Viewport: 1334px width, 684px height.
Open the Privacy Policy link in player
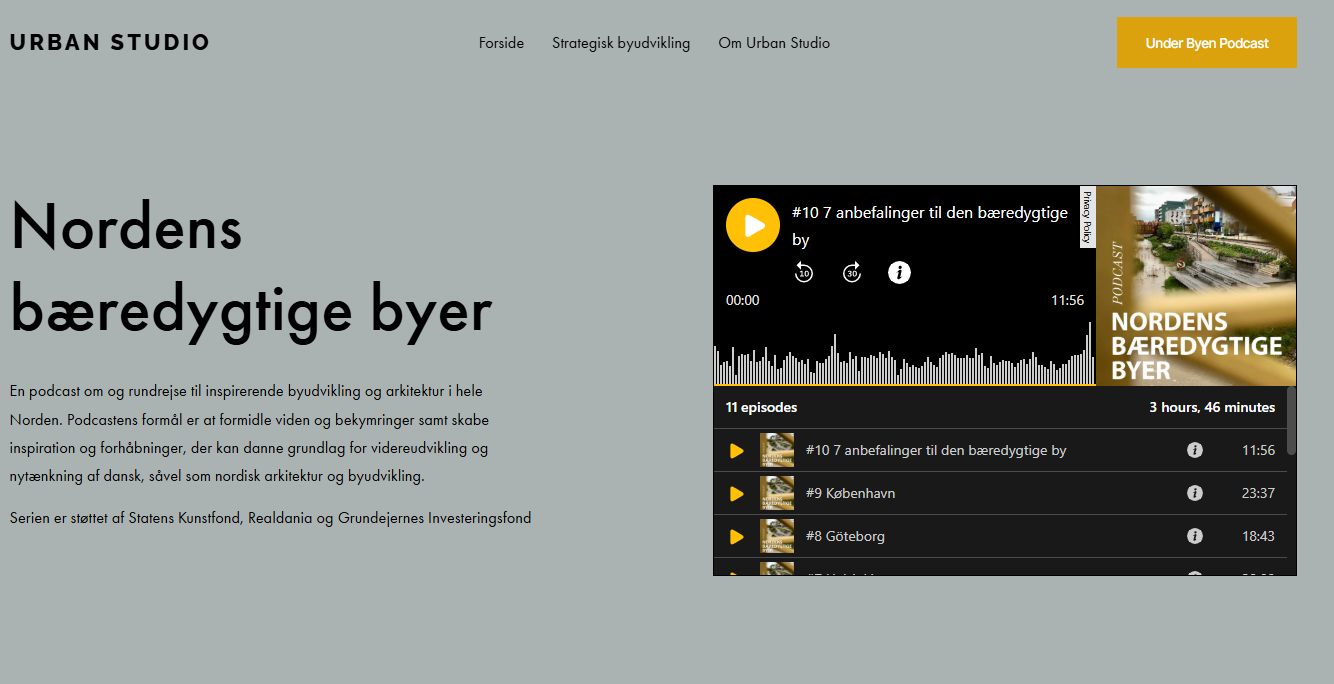(1088, 217)
